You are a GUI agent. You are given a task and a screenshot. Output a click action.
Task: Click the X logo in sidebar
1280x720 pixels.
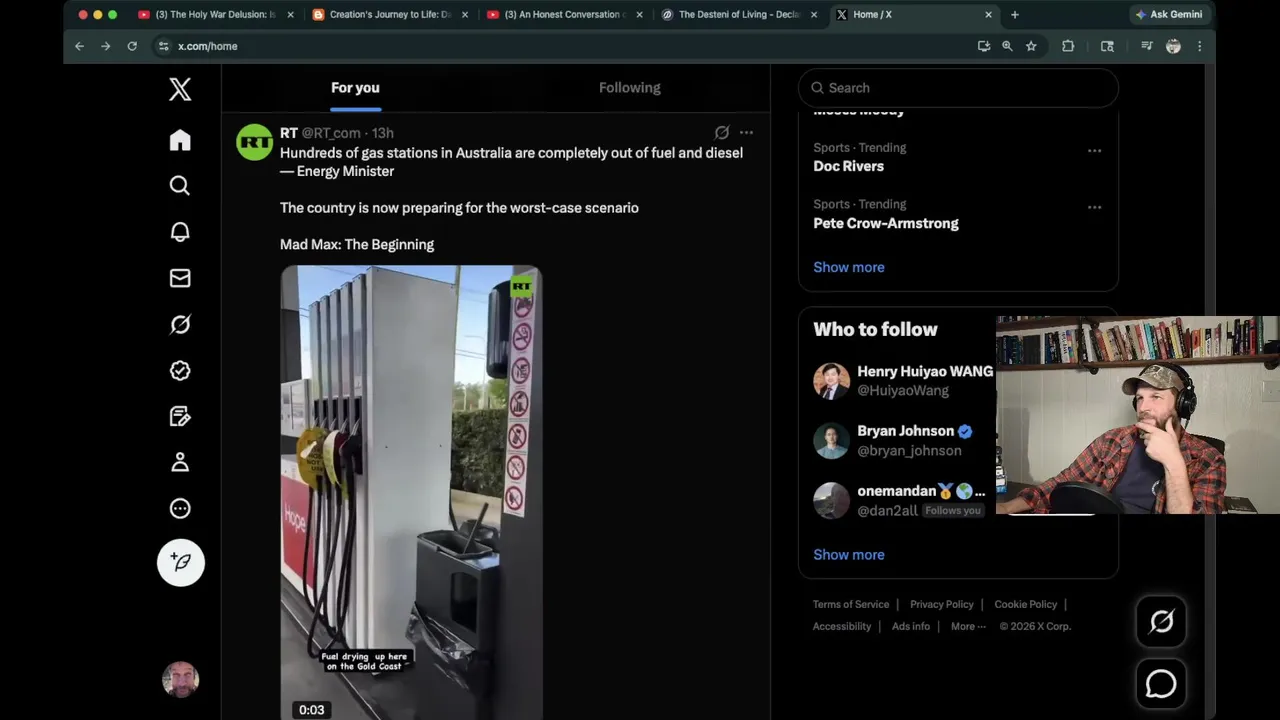[x=180, y=89]
